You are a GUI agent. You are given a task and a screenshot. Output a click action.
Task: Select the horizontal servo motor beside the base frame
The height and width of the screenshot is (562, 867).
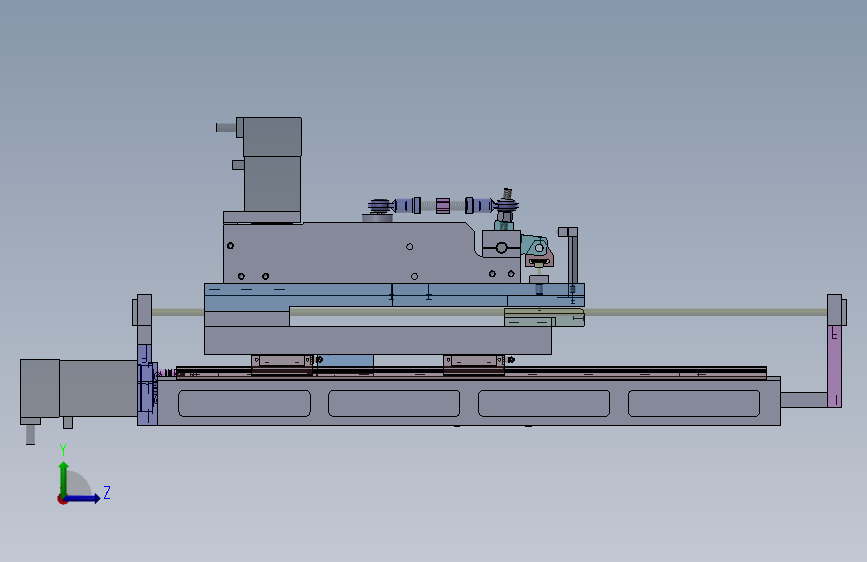tap(79, 388)
